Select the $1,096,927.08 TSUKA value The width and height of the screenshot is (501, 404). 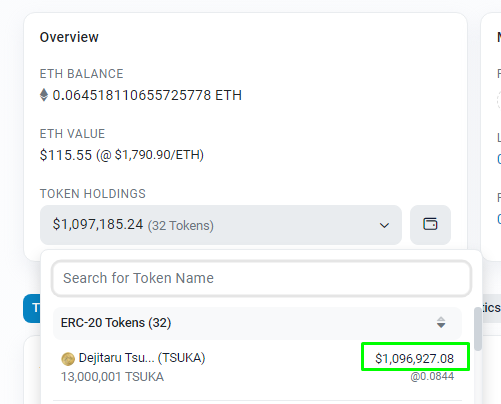click(x=414, y=359)
